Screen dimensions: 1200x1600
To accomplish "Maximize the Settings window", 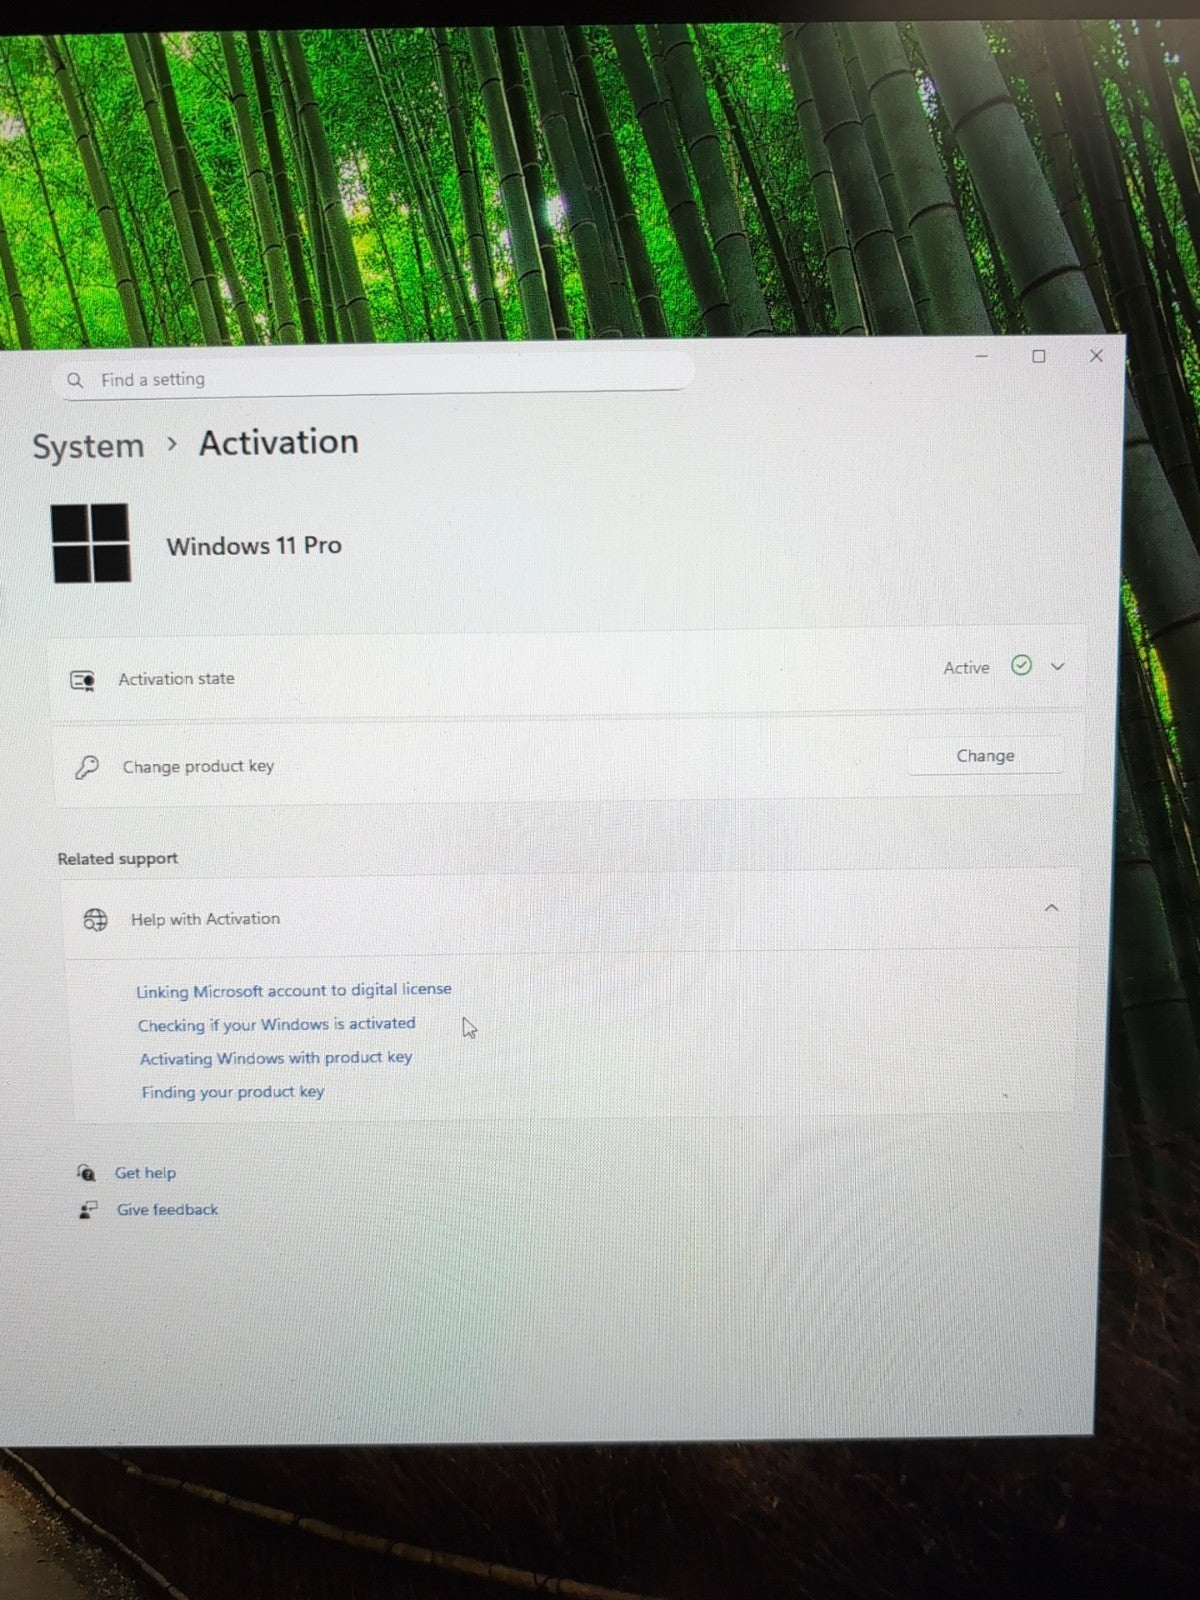I will 1039,356.
